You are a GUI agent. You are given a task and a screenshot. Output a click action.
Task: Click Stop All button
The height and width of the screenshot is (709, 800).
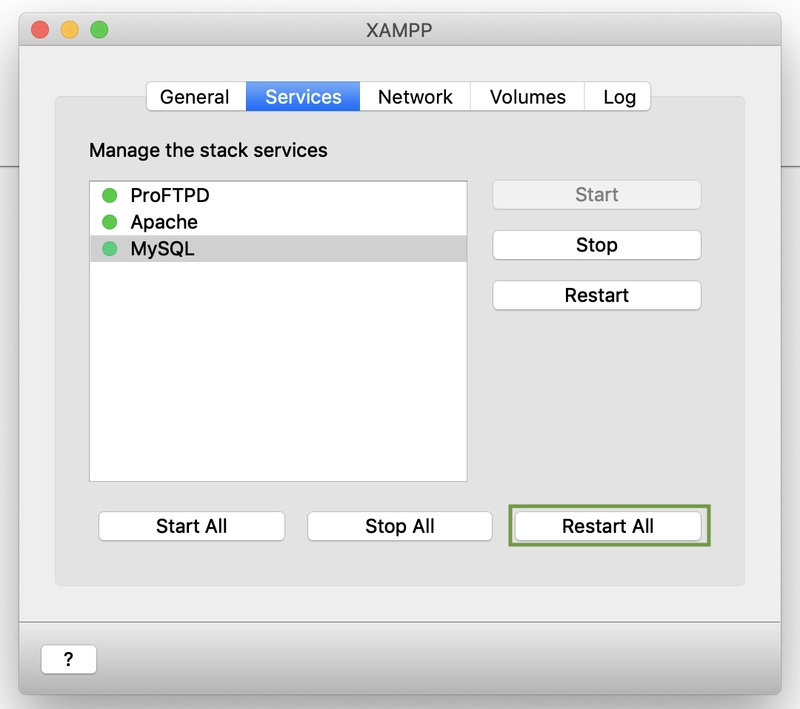[399, 526]
